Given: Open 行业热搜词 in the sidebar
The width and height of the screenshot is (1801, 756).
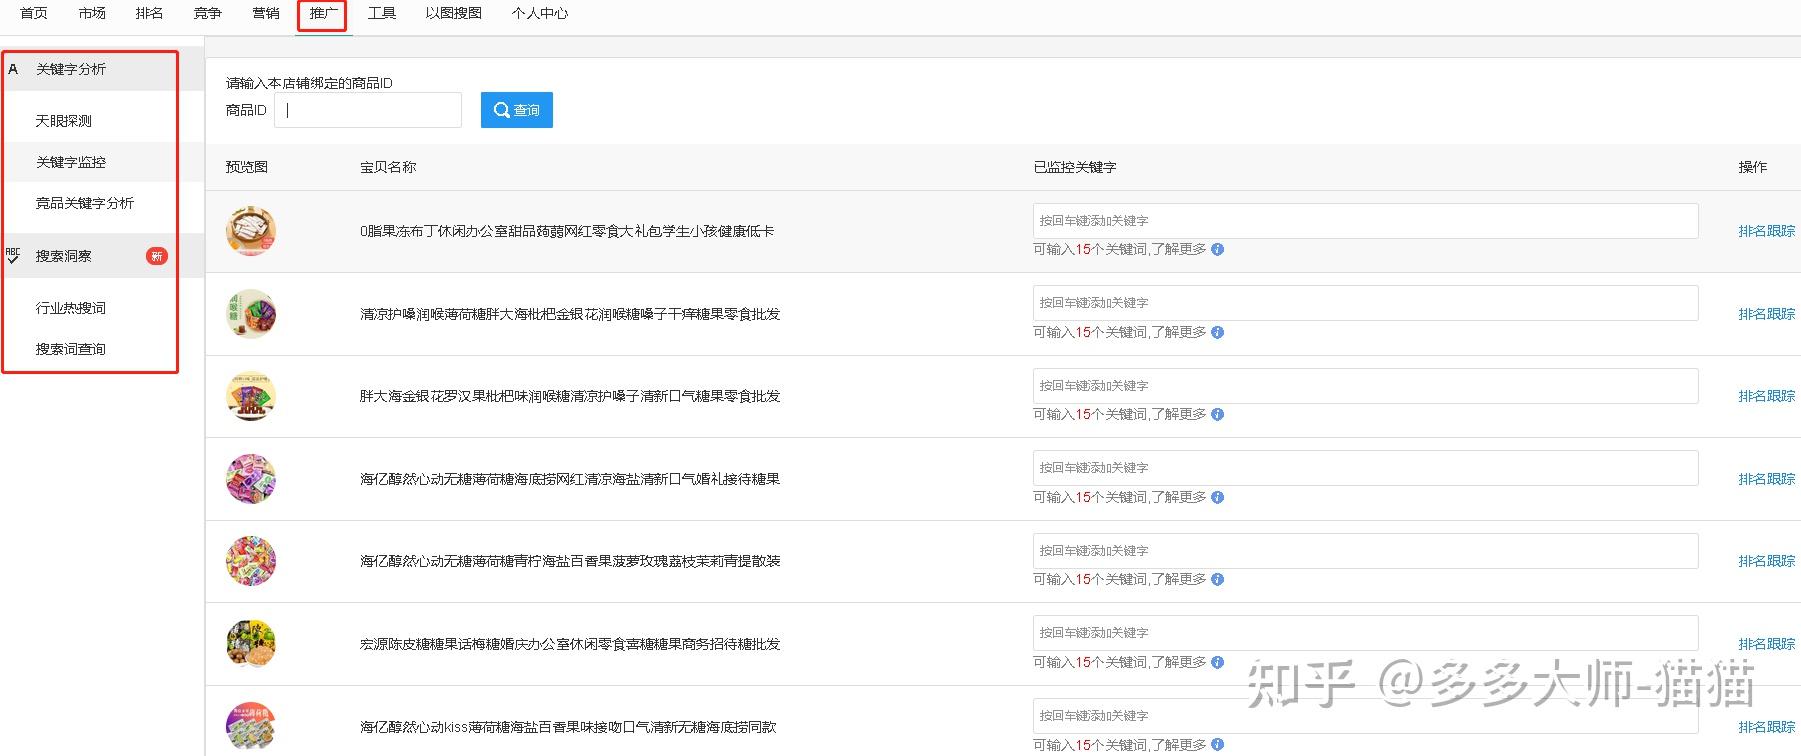Looking at the screenshot, I should coord(71,308).
